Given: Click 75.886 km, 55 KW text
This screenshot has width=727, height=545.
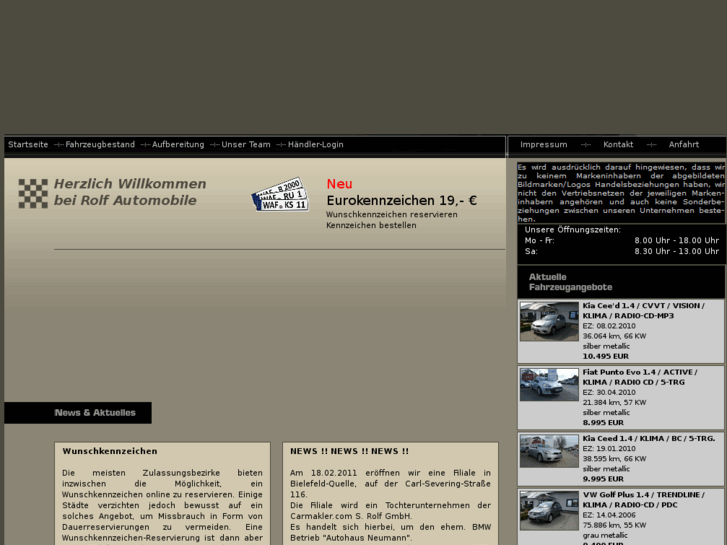Looking at the screenshot, I should [614, 526].
